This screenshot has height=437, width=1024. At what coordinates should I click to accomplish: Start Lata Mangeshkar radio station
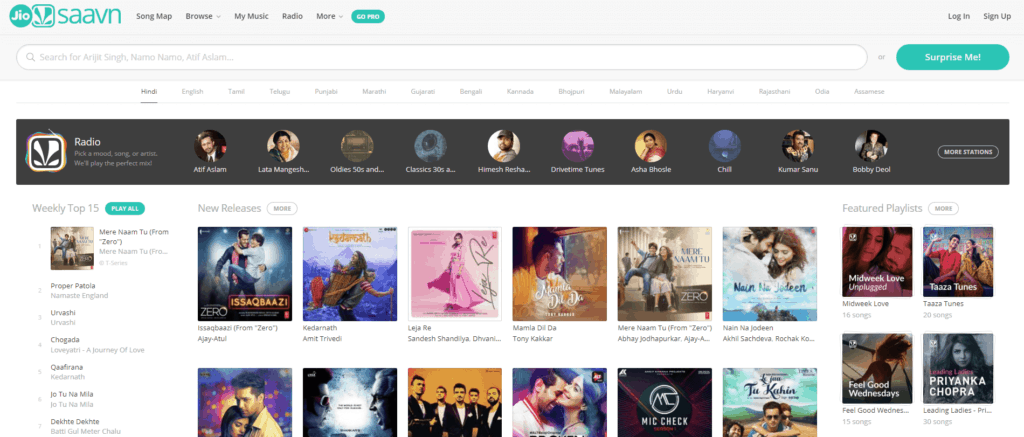click(283, 146)
